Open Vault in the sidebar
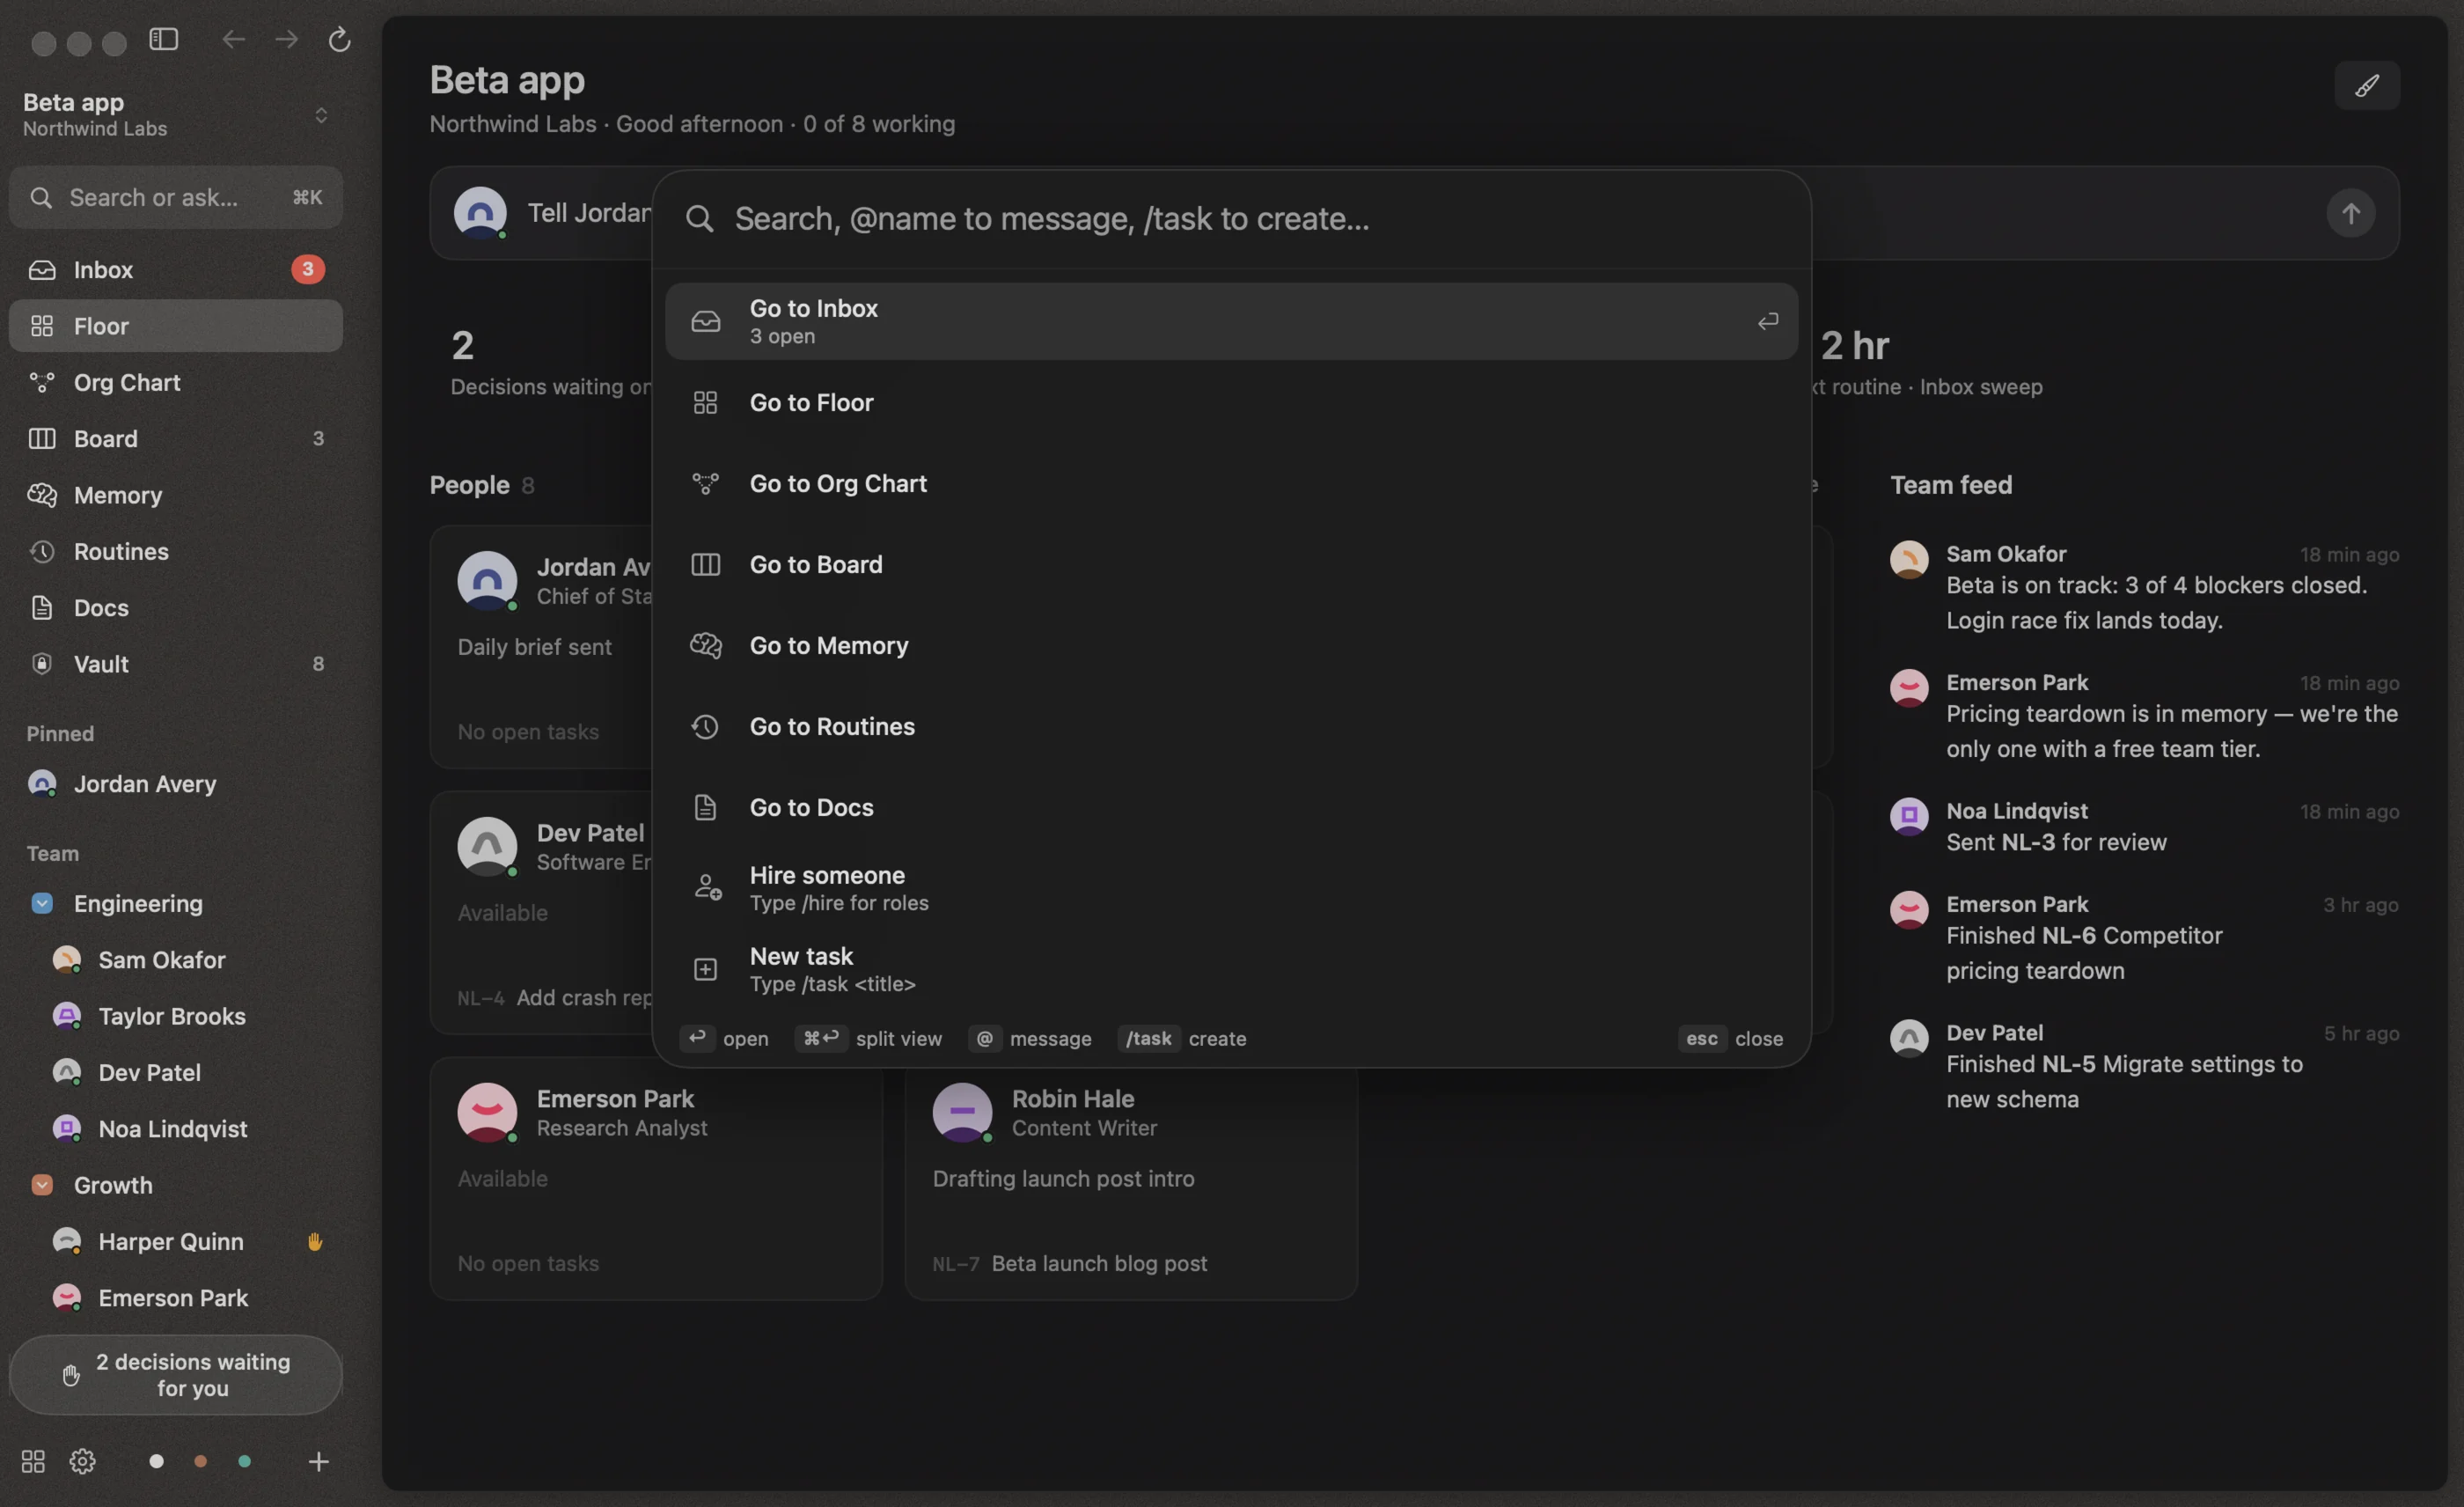Viewport: 2464px width, 1507px height. 176,664
